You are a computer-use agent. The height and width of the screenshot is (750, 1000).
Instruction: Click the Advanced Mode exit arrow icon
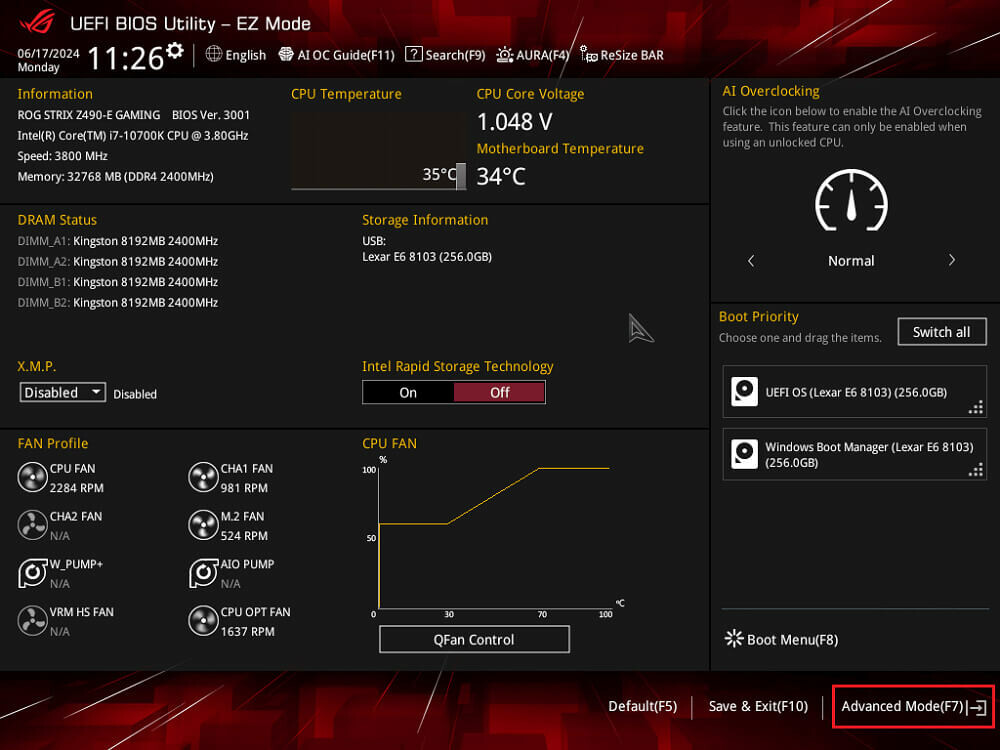(977, 707)
